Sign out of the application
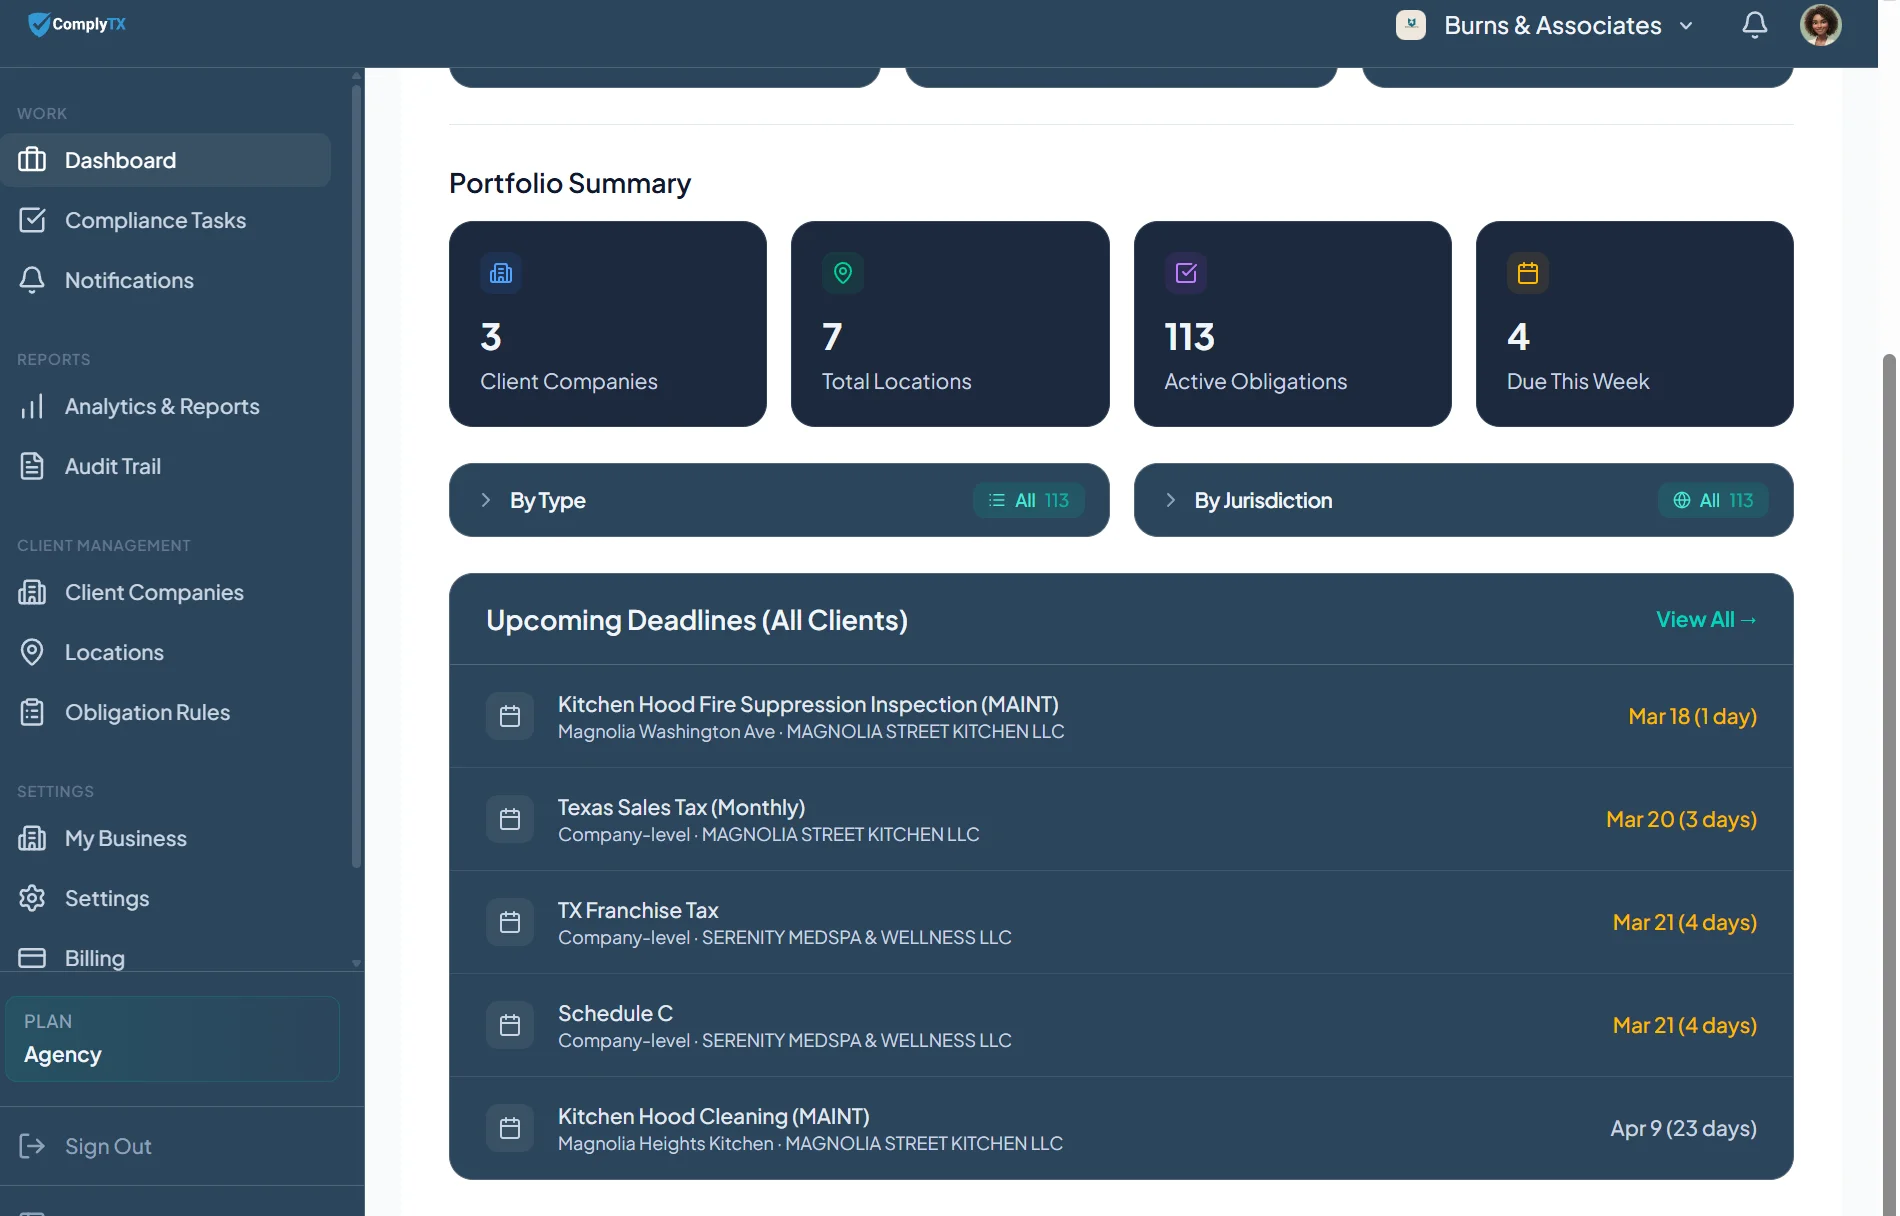The image size is (1900, 1216). 107,1146
